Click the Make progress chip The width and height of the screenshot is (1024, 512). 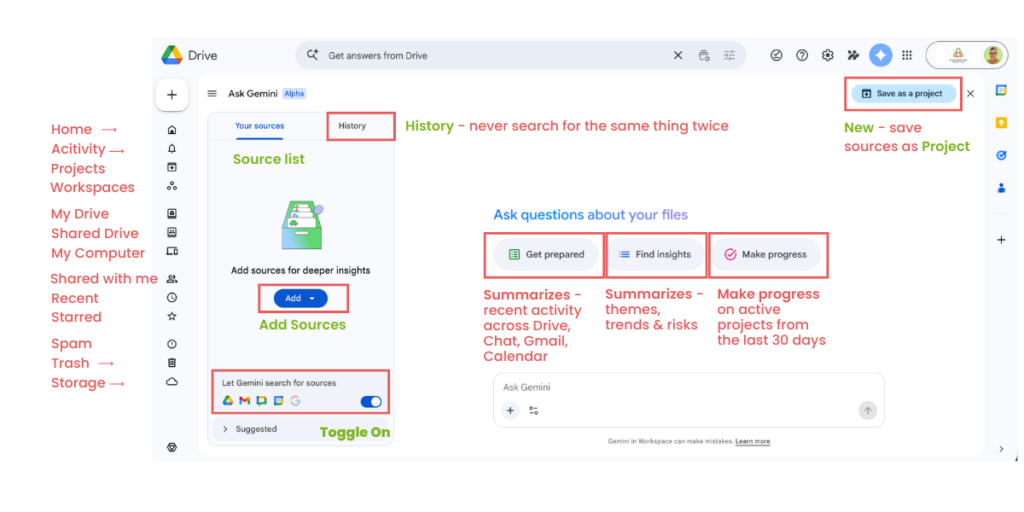pyautogui.click(x=766, y=255)
